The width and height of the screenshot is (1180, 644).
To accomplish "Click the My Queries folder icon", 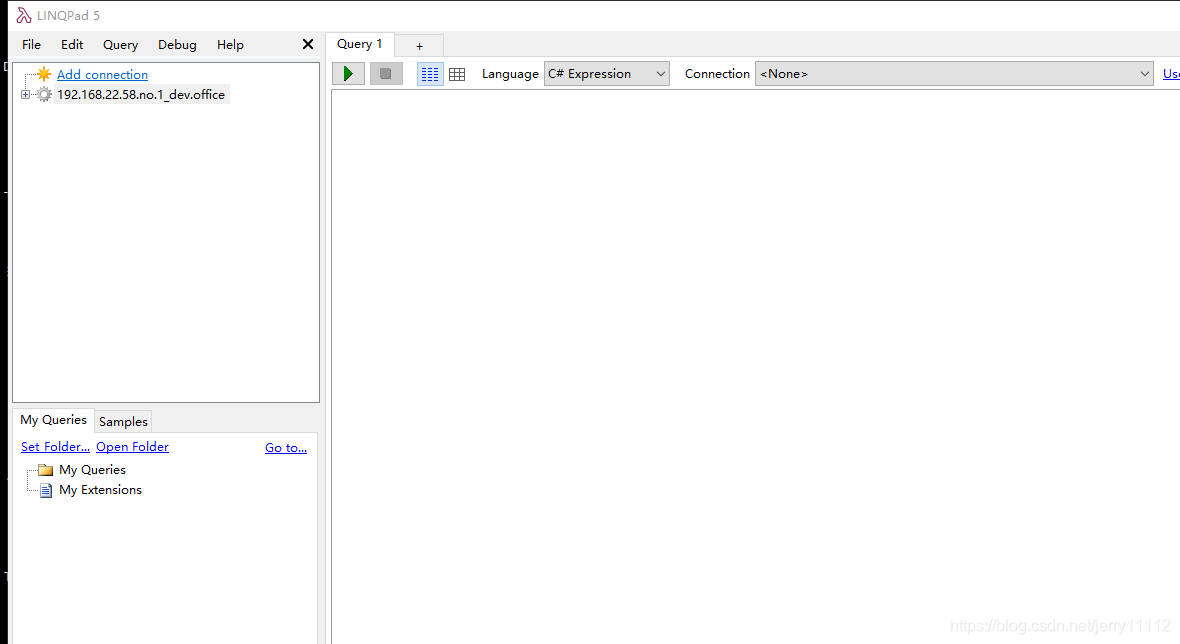I will [x=46, y=469].
